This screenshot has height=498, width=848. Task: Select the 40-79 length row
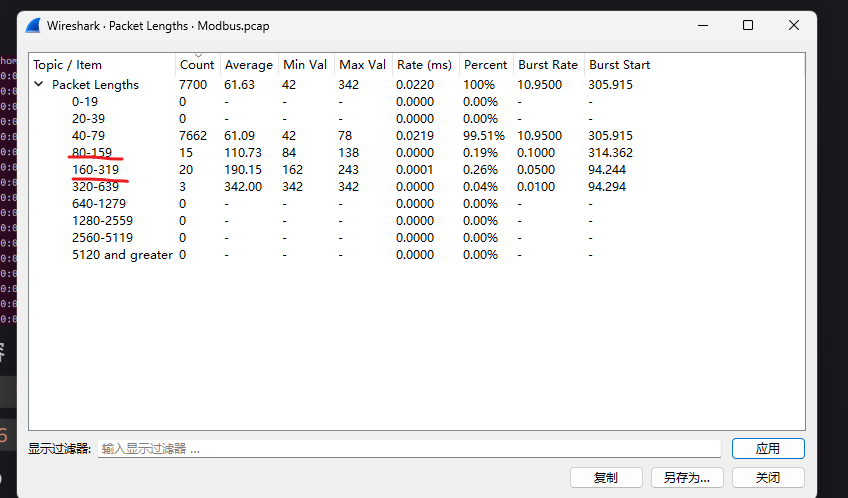pyautogui.click(x=416, y=136)
